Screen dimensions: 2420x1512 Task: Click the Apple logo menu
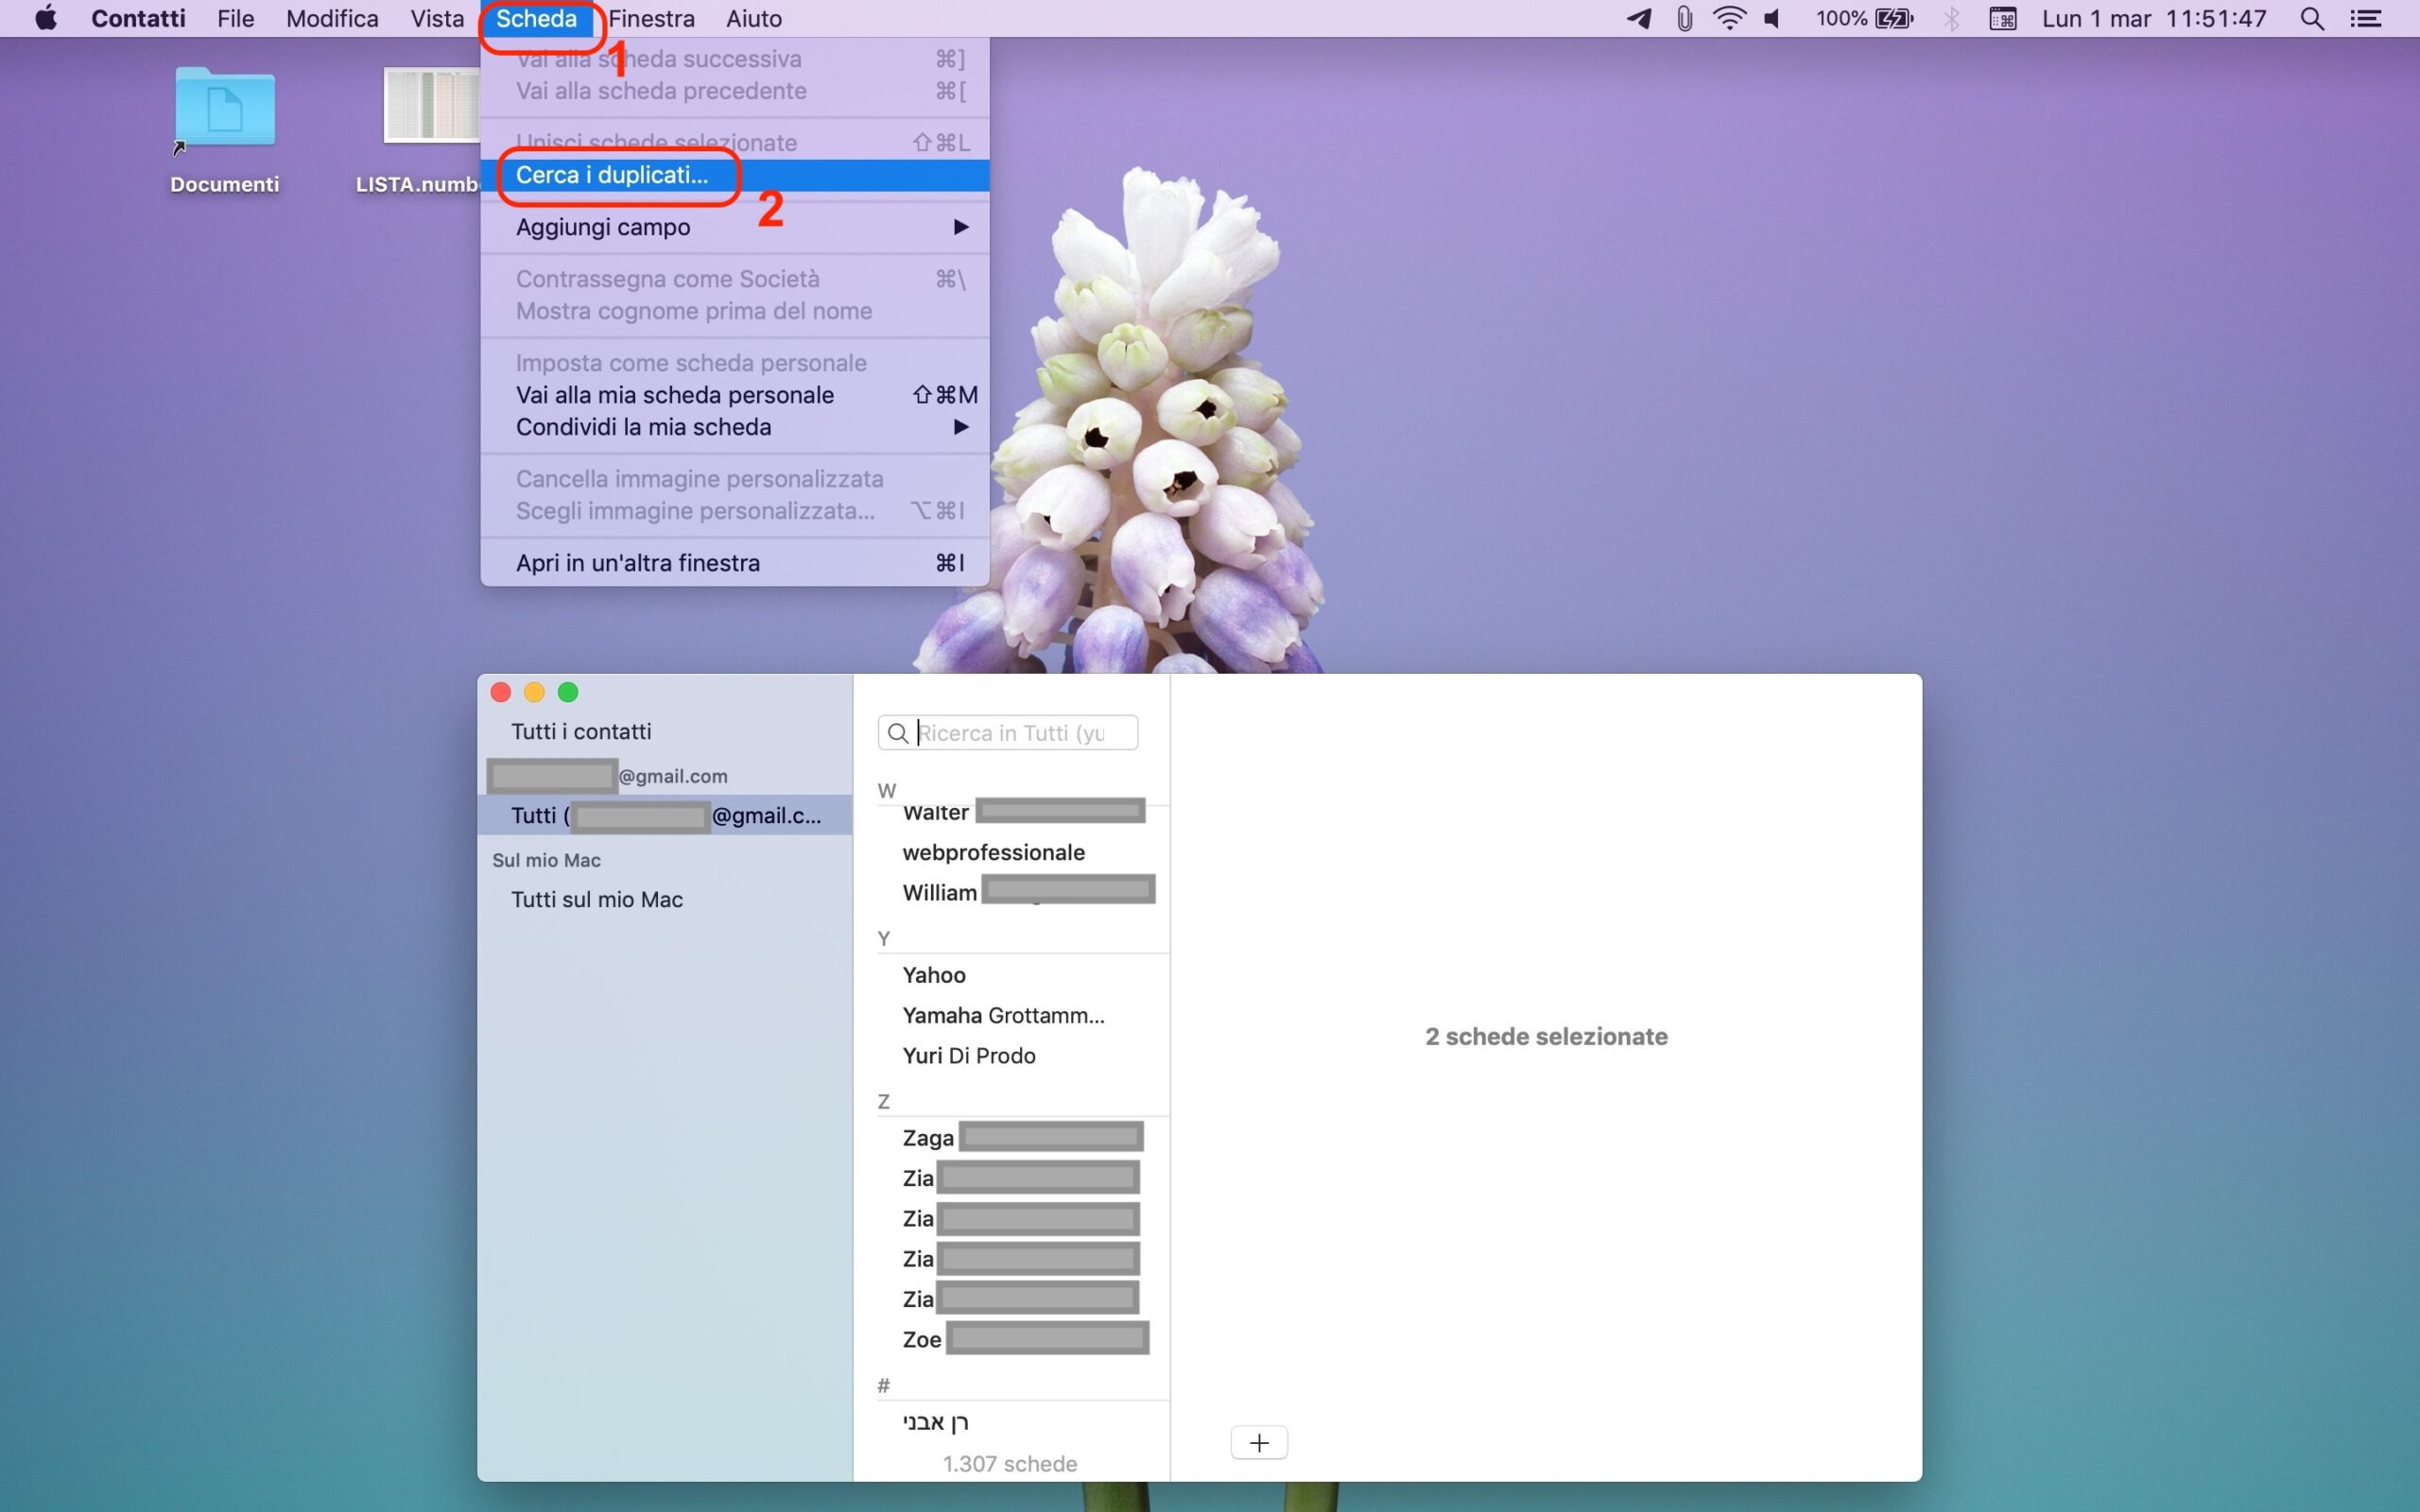46,18
